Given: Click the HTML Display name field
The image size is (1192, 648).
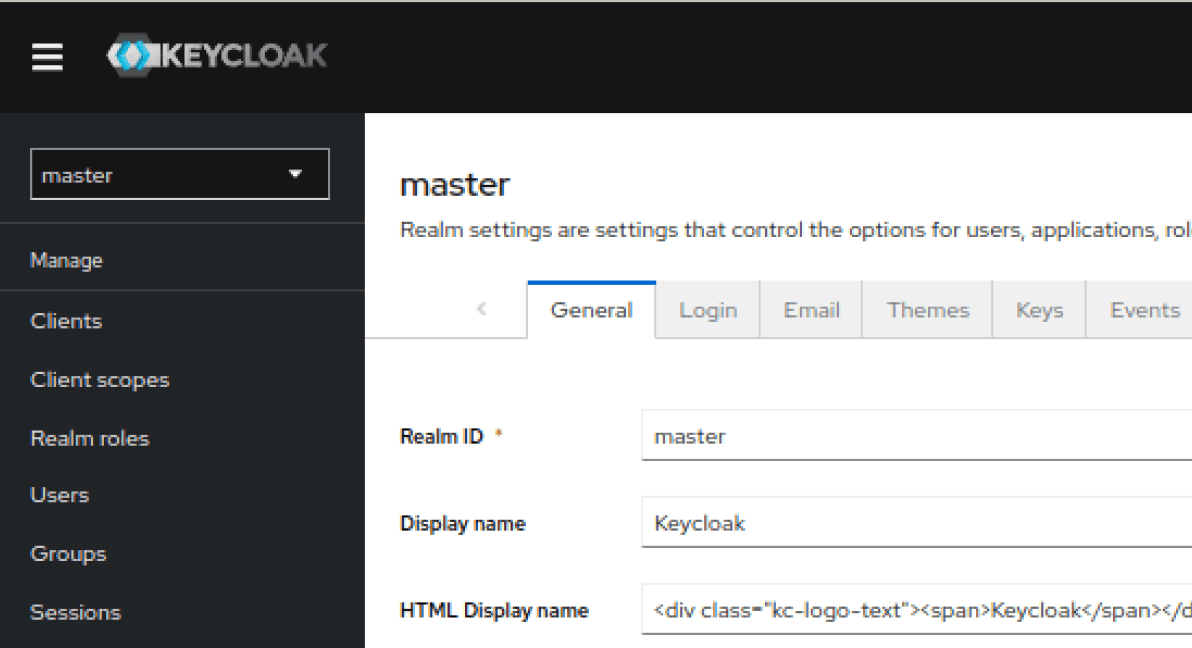Looking at the screenshot, I should click(x=915, y=610).
